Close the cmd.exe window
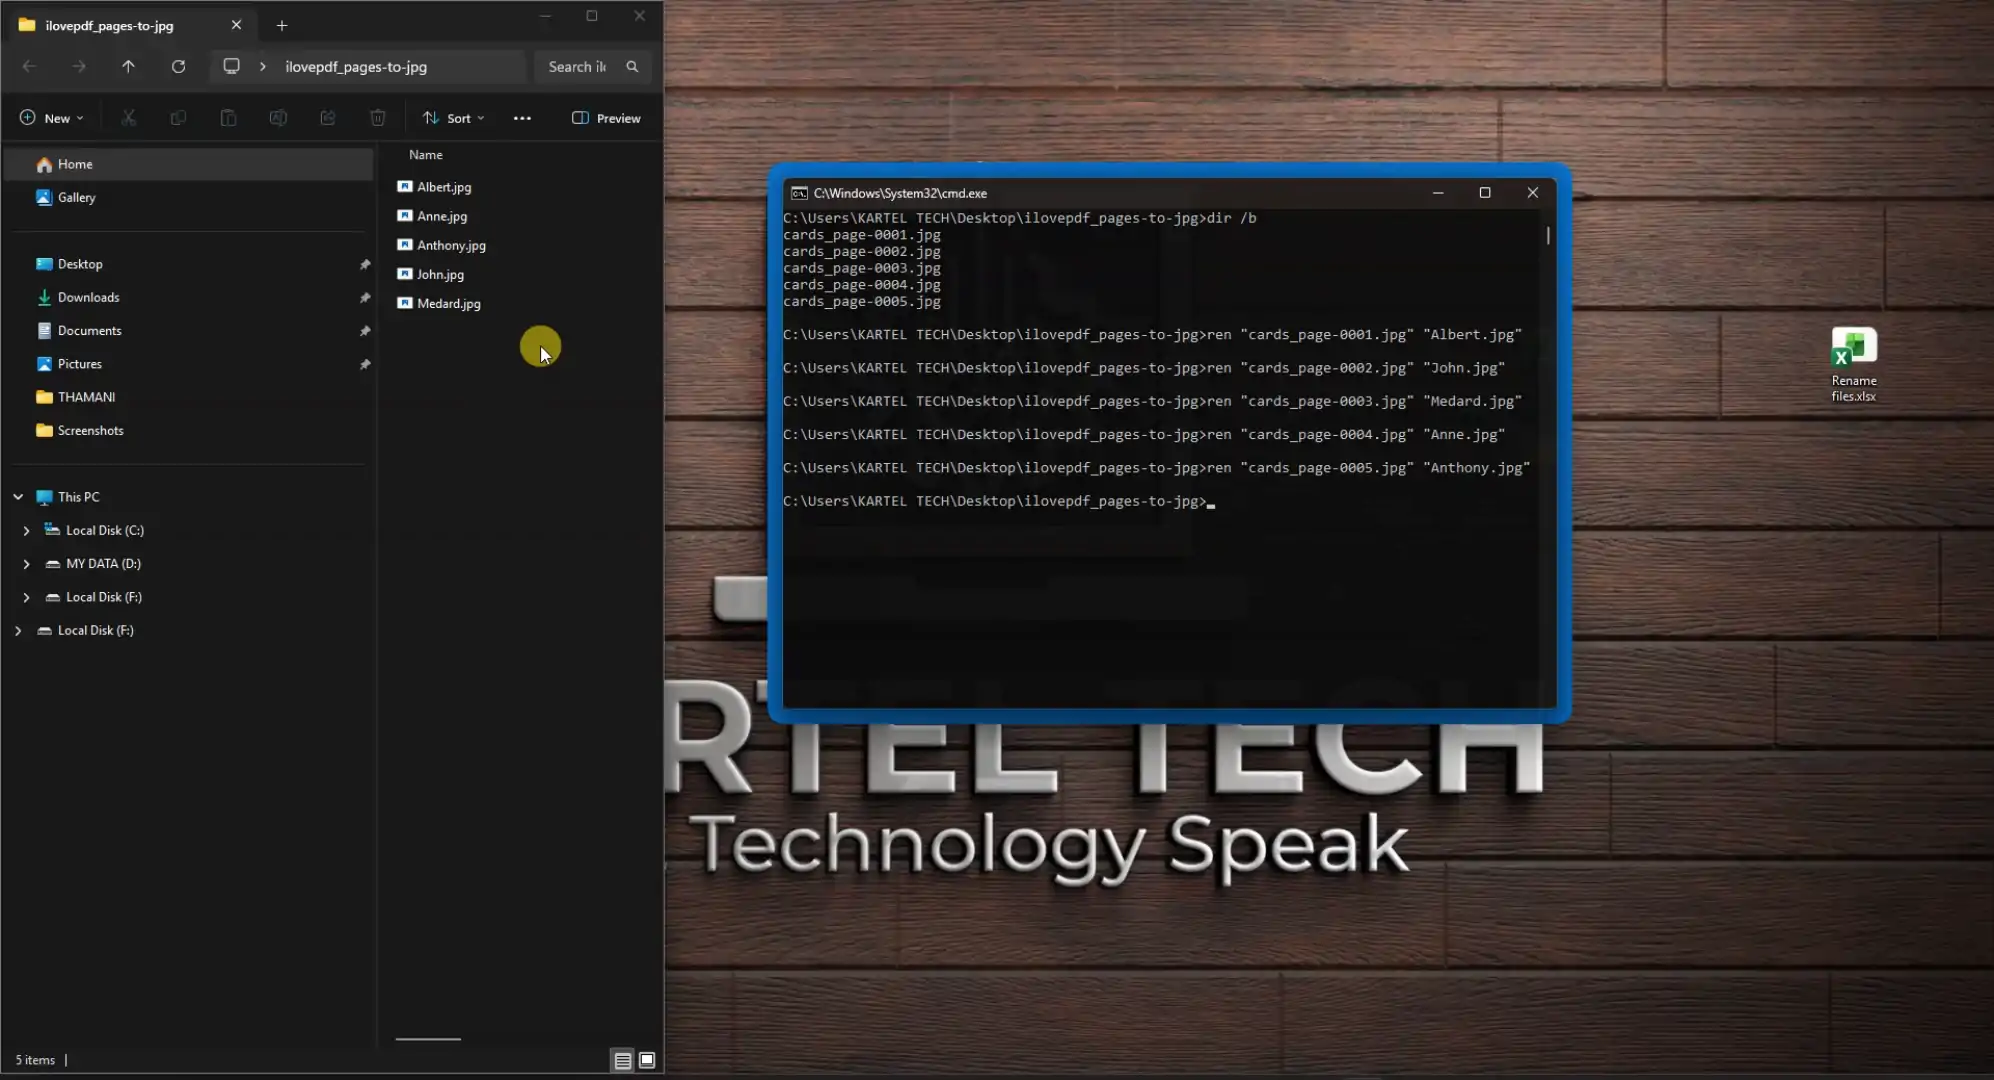The width and height of the screenshot is (1994, 1080). click(1532, 193)
